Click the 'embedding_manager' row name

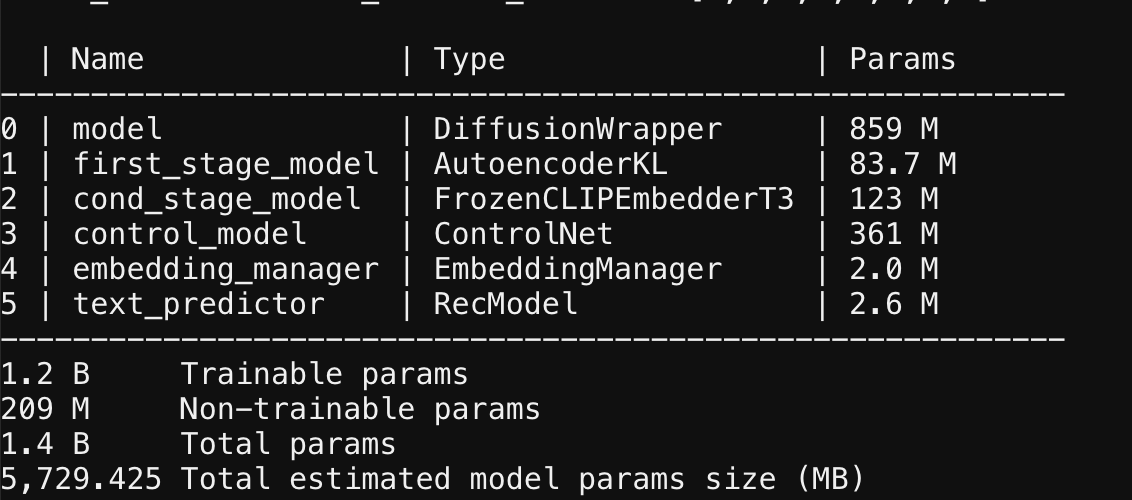(226, 269)
